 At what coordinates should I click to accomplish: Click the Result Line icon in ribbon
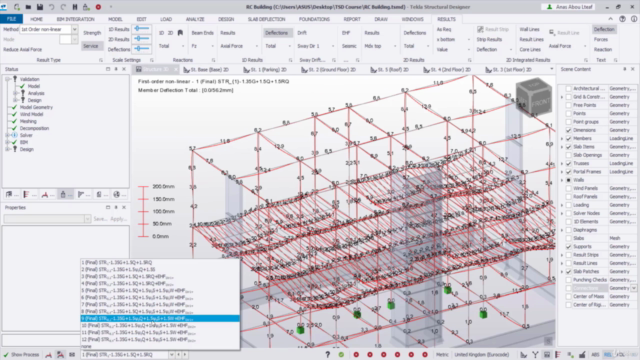[552, 33]
